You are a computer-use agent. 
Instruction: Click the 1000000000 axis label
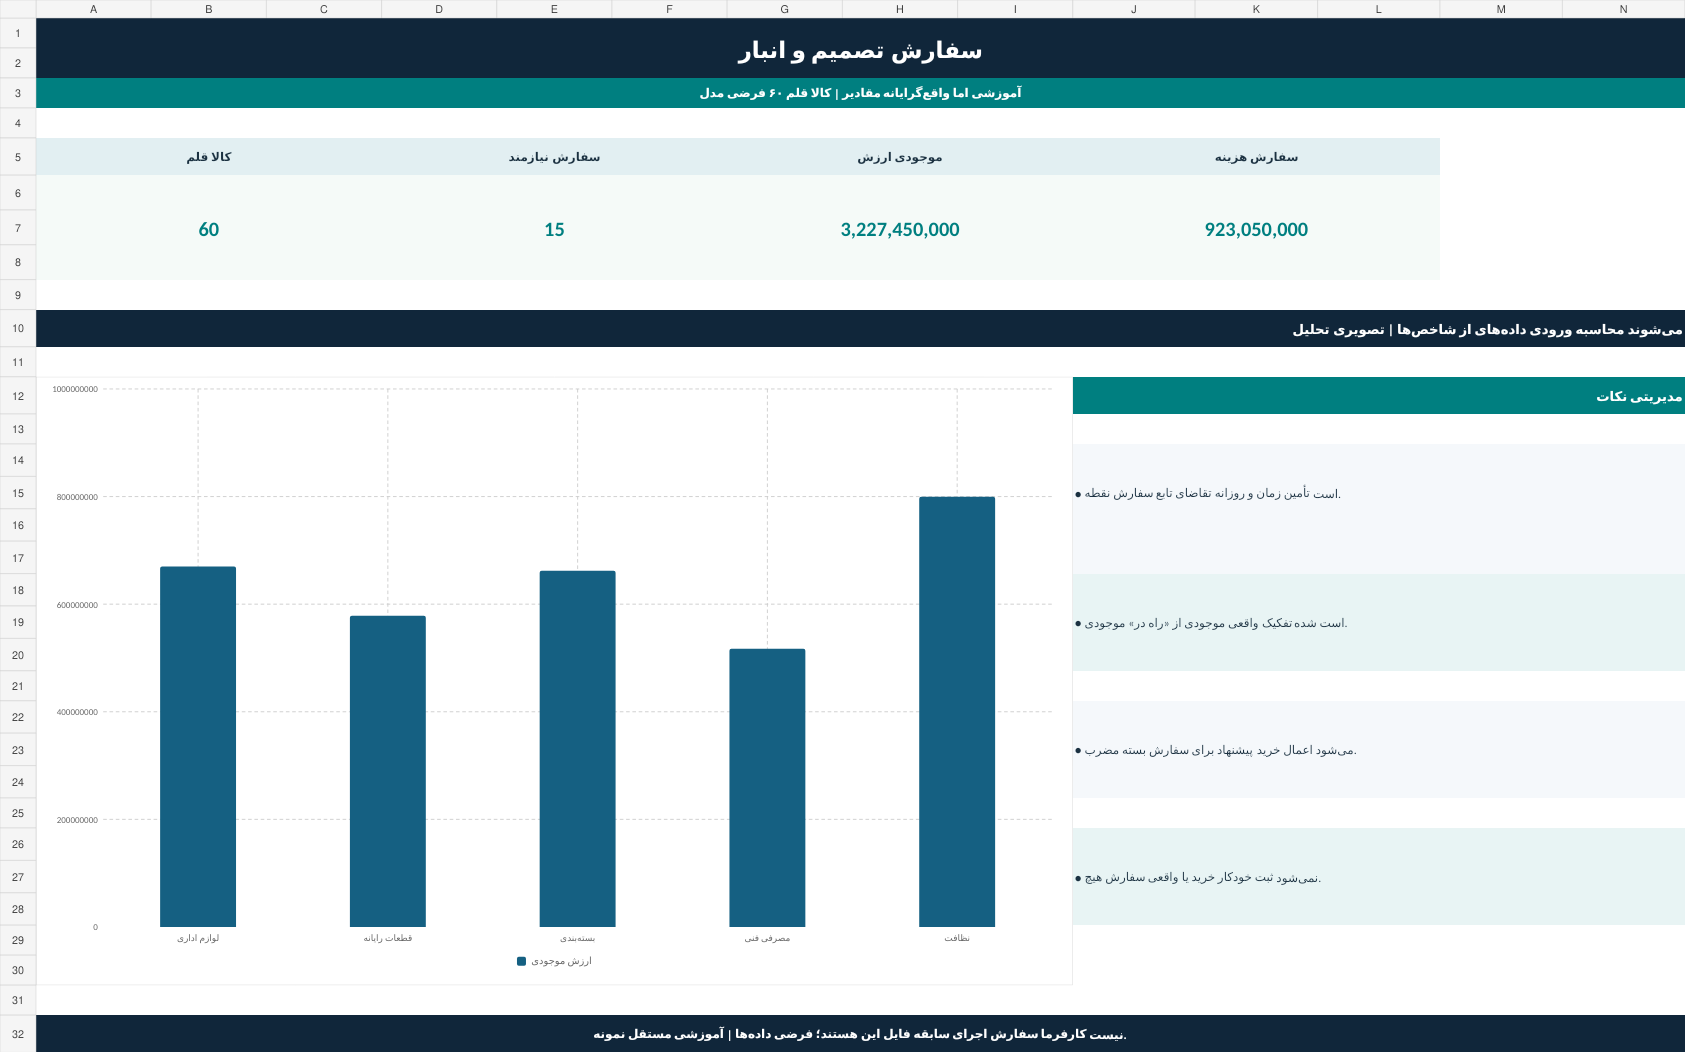tap(75, 389)
